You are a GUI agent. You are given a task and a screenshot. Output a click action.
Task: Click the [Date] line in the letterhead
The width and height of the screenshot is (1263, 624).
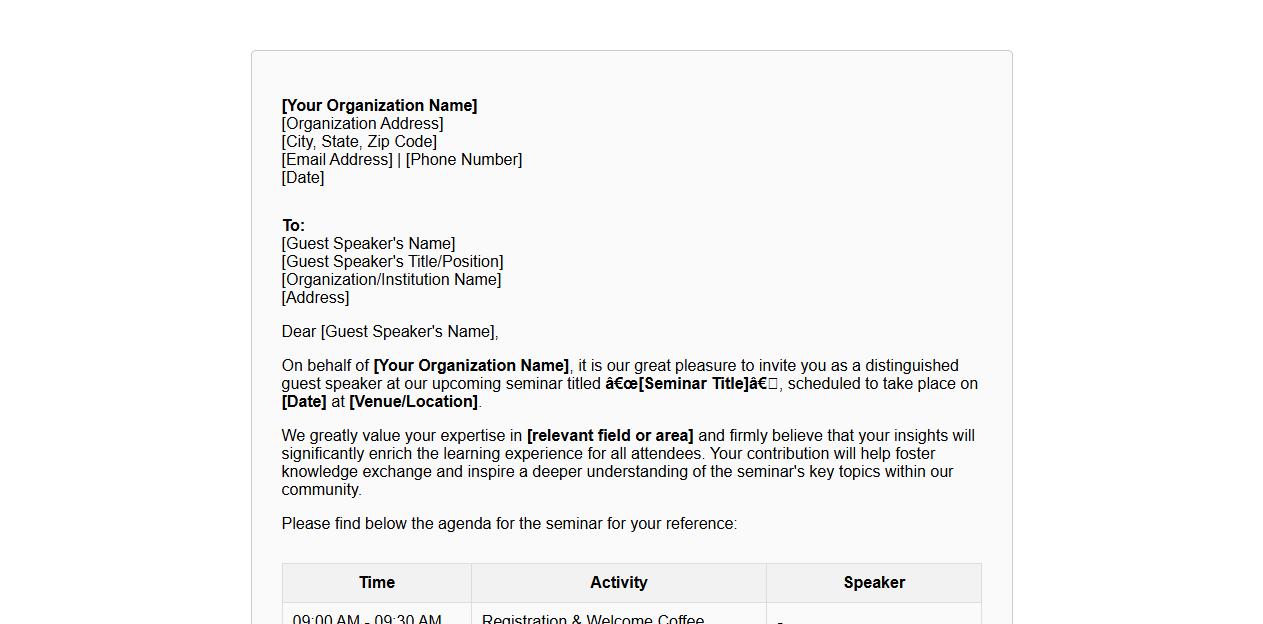tap(303, 178)
